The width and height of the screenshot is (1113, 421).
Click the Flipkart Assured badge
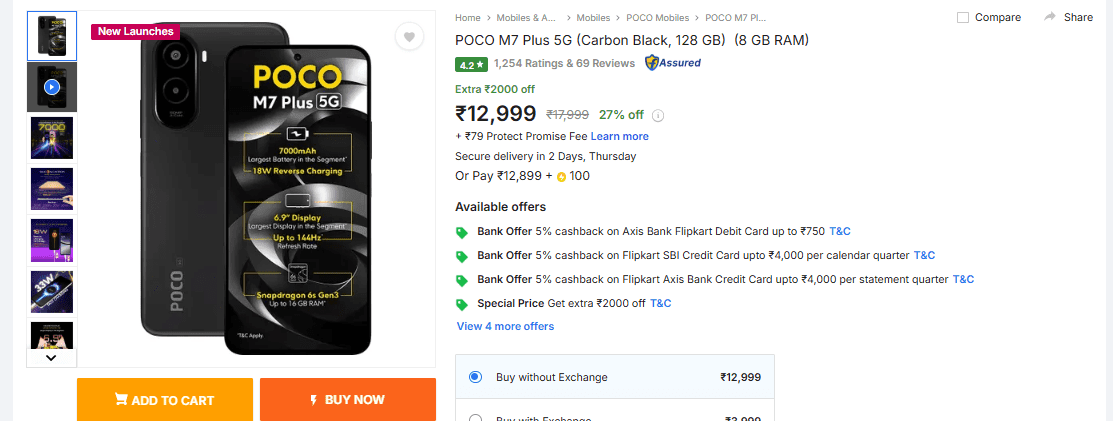673,63
